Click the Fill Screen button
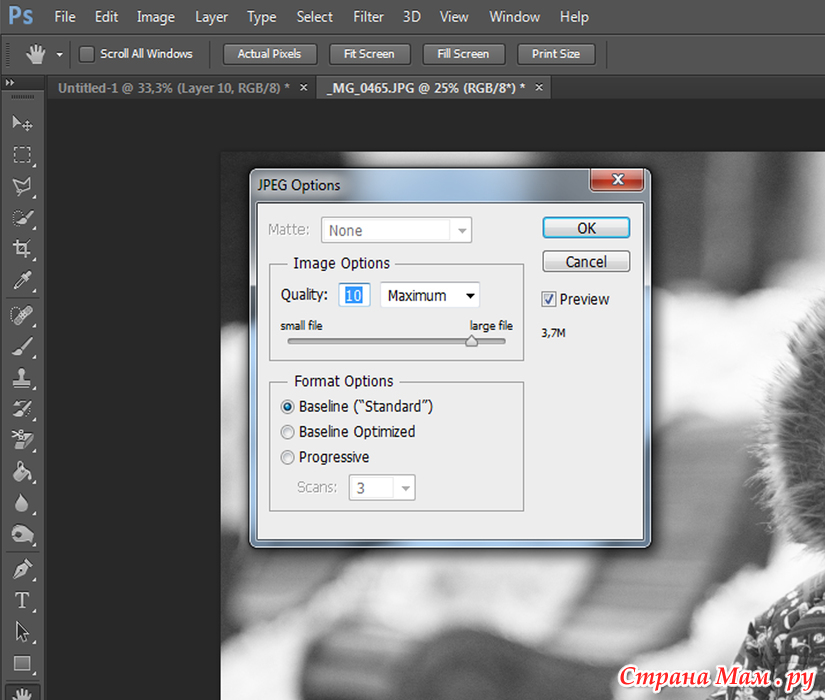The image size is (825, 700). [x=464, y=54]
